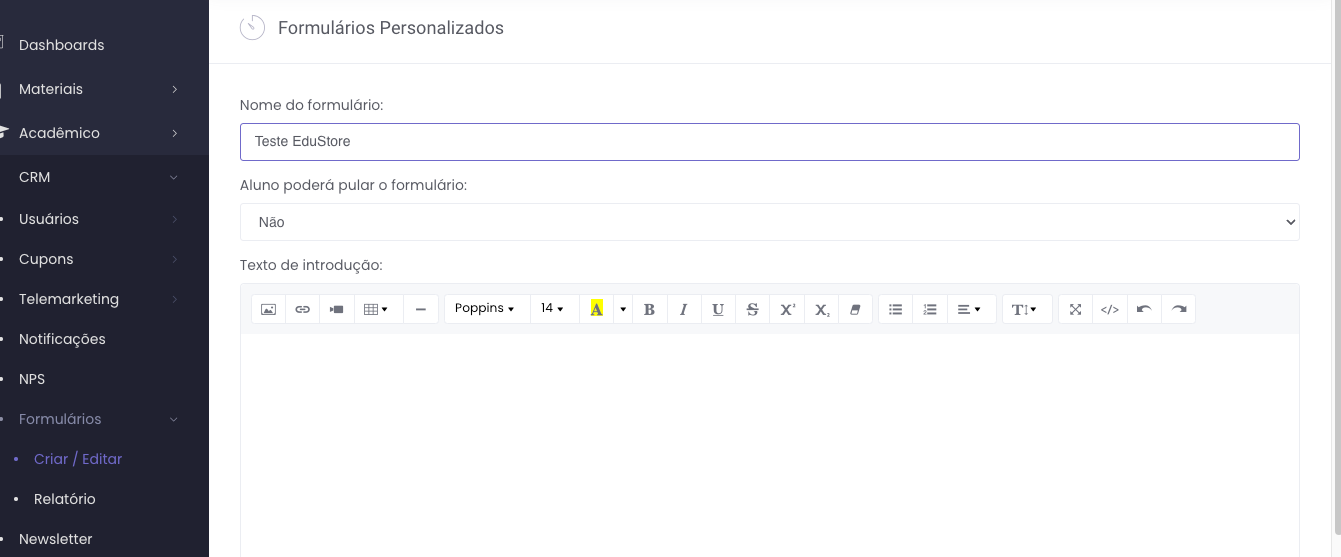Toggle bold formatting

pos(649,309)
